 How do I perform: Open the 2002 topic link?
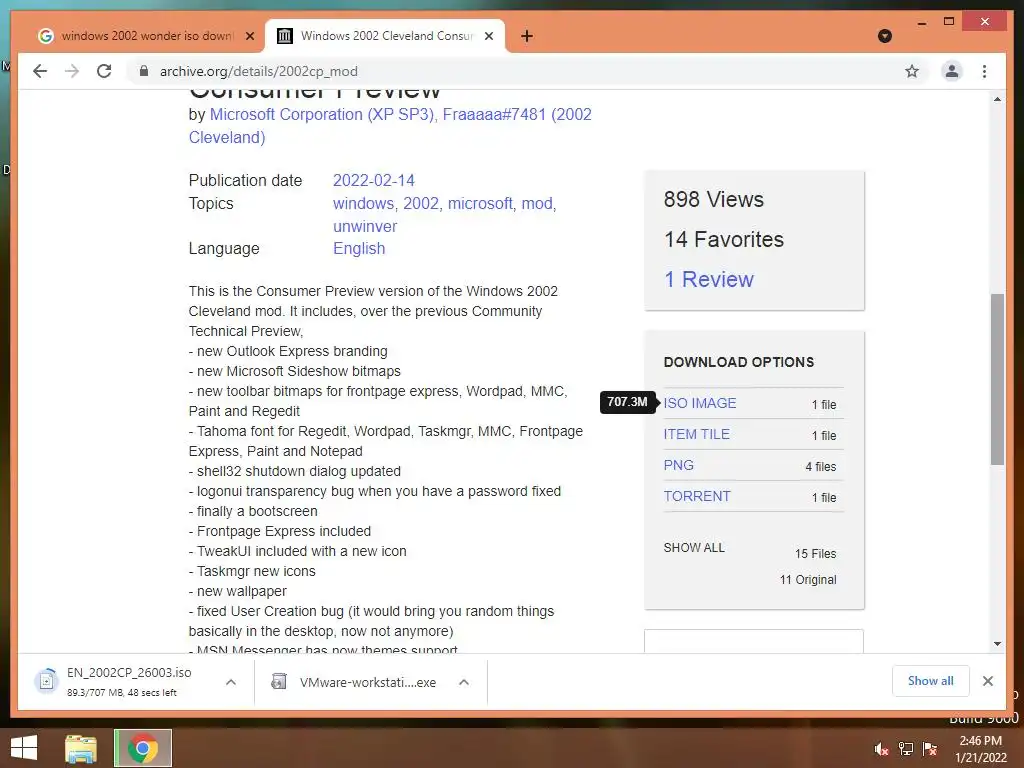tap(421, 204)
